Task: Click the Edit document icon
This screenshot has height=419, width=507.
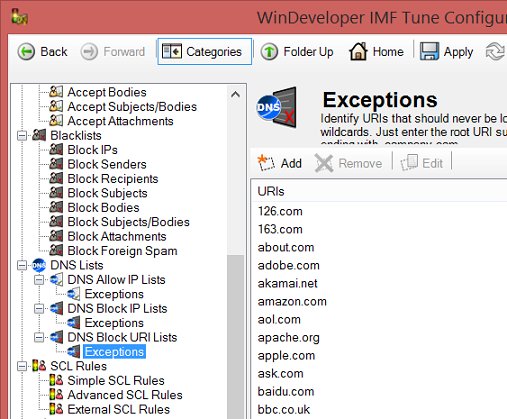Action: pyautogui.click(x=409, y=163)
